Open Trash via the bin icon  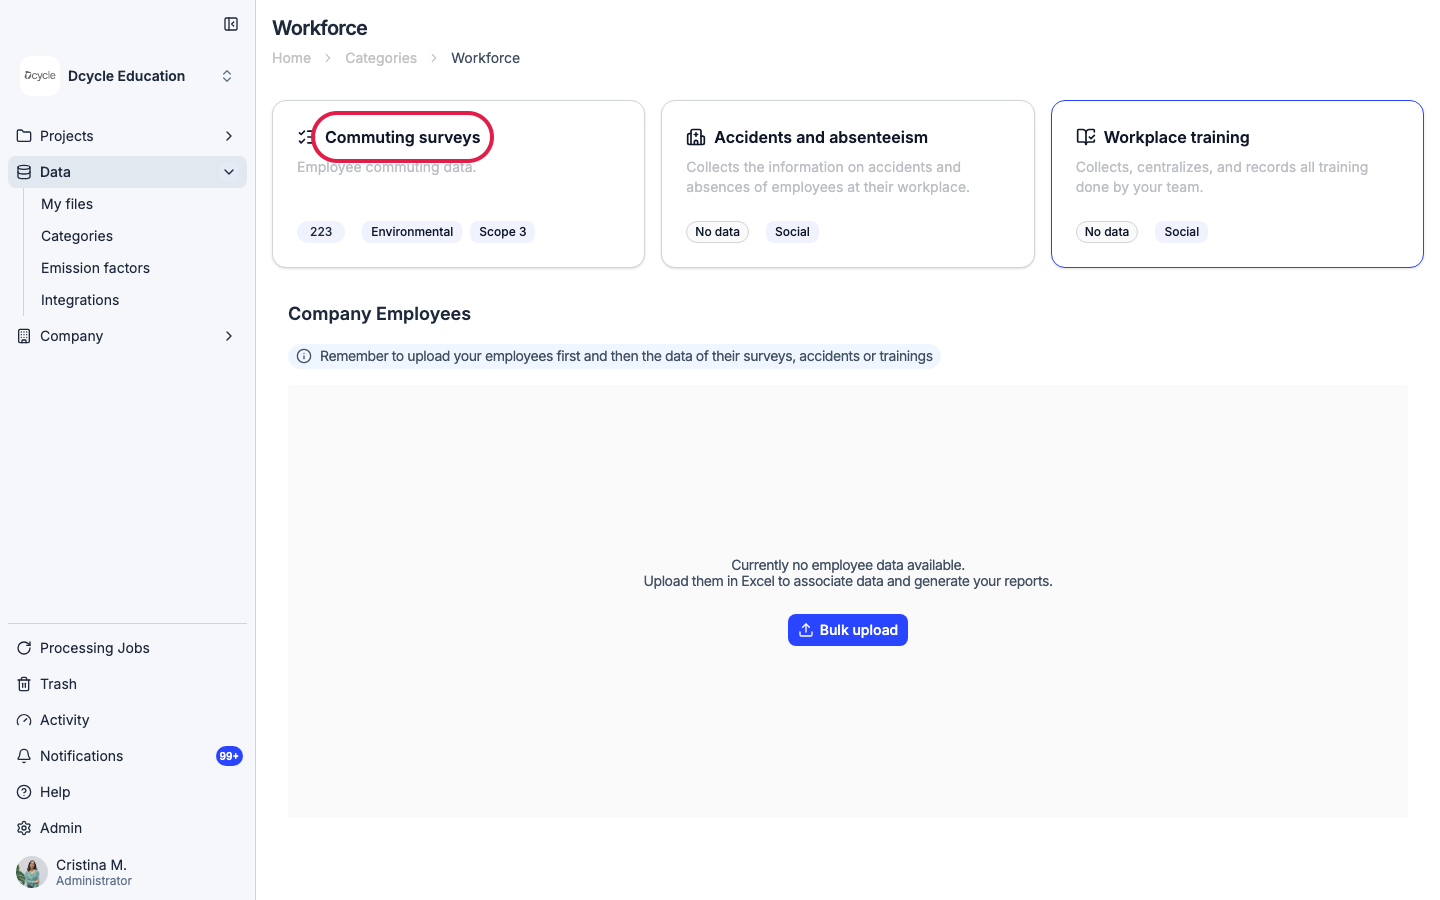pyautogui.click(x=24, y=684)
